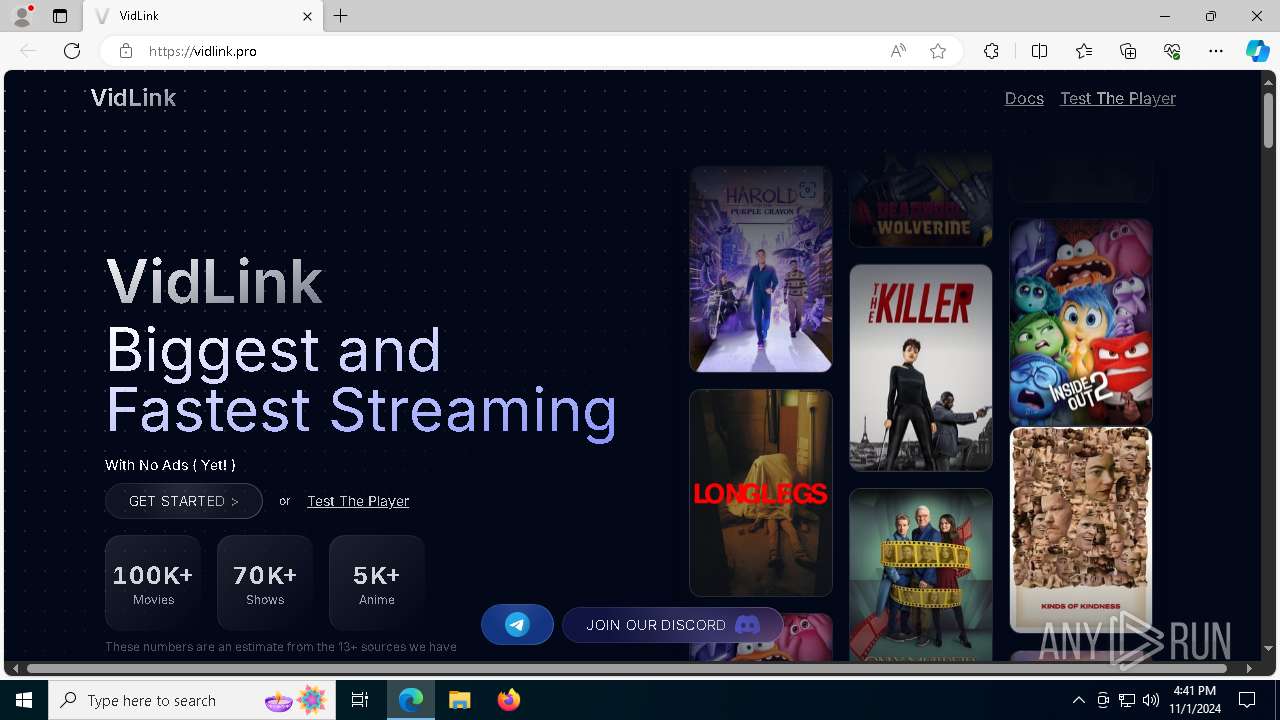The height and width of the screenshot is (720, 1280).
Task: Click the taskbar clock and date
Action: click(1195, 700)
